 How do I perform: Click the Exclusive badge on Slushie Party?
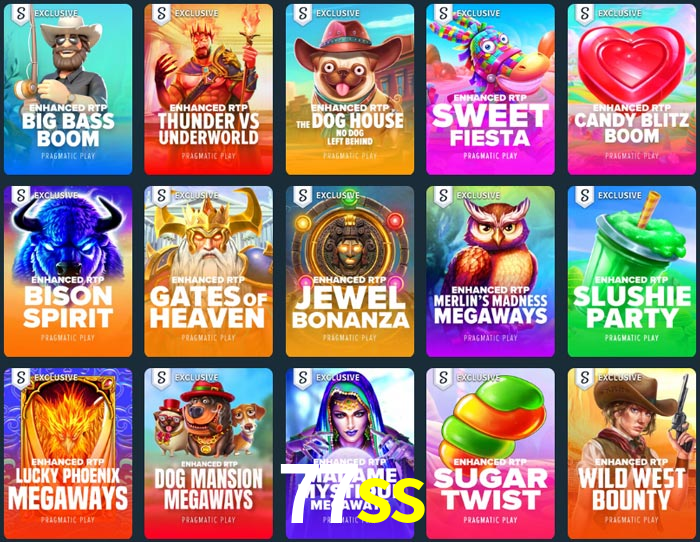pyautogui.click(x=620, y=196)
